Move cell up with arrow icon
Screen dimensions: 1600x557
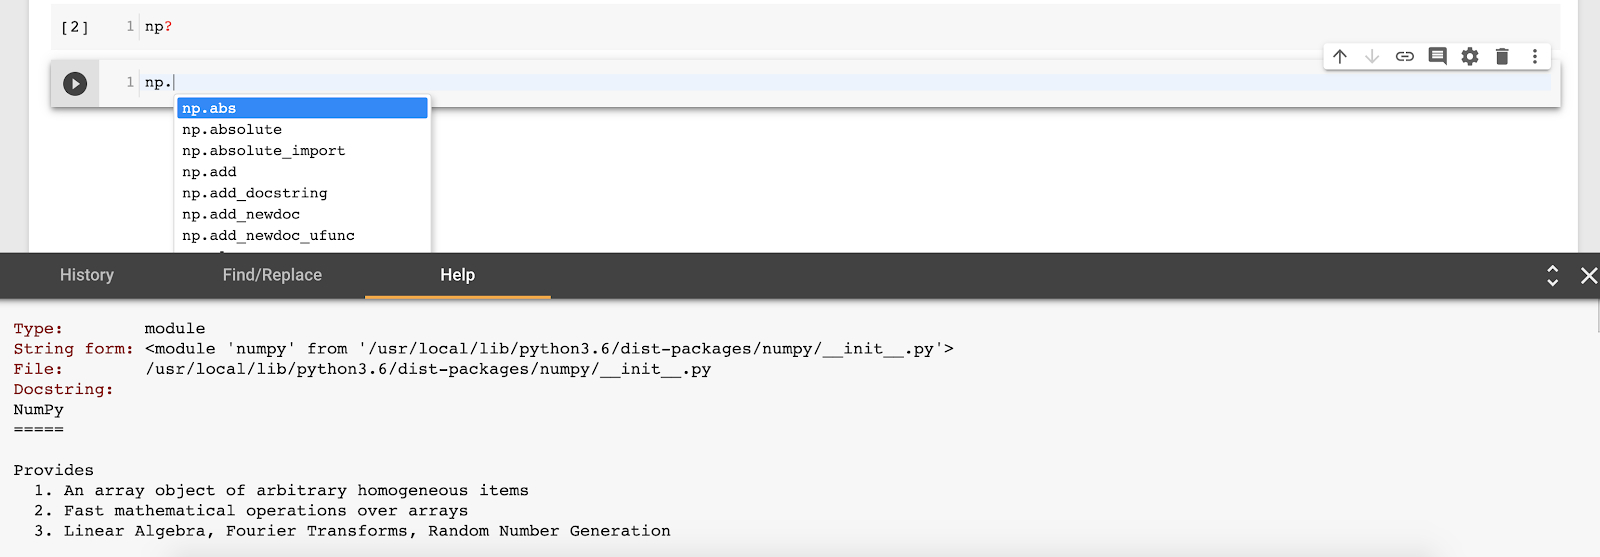pos(1340,57)
